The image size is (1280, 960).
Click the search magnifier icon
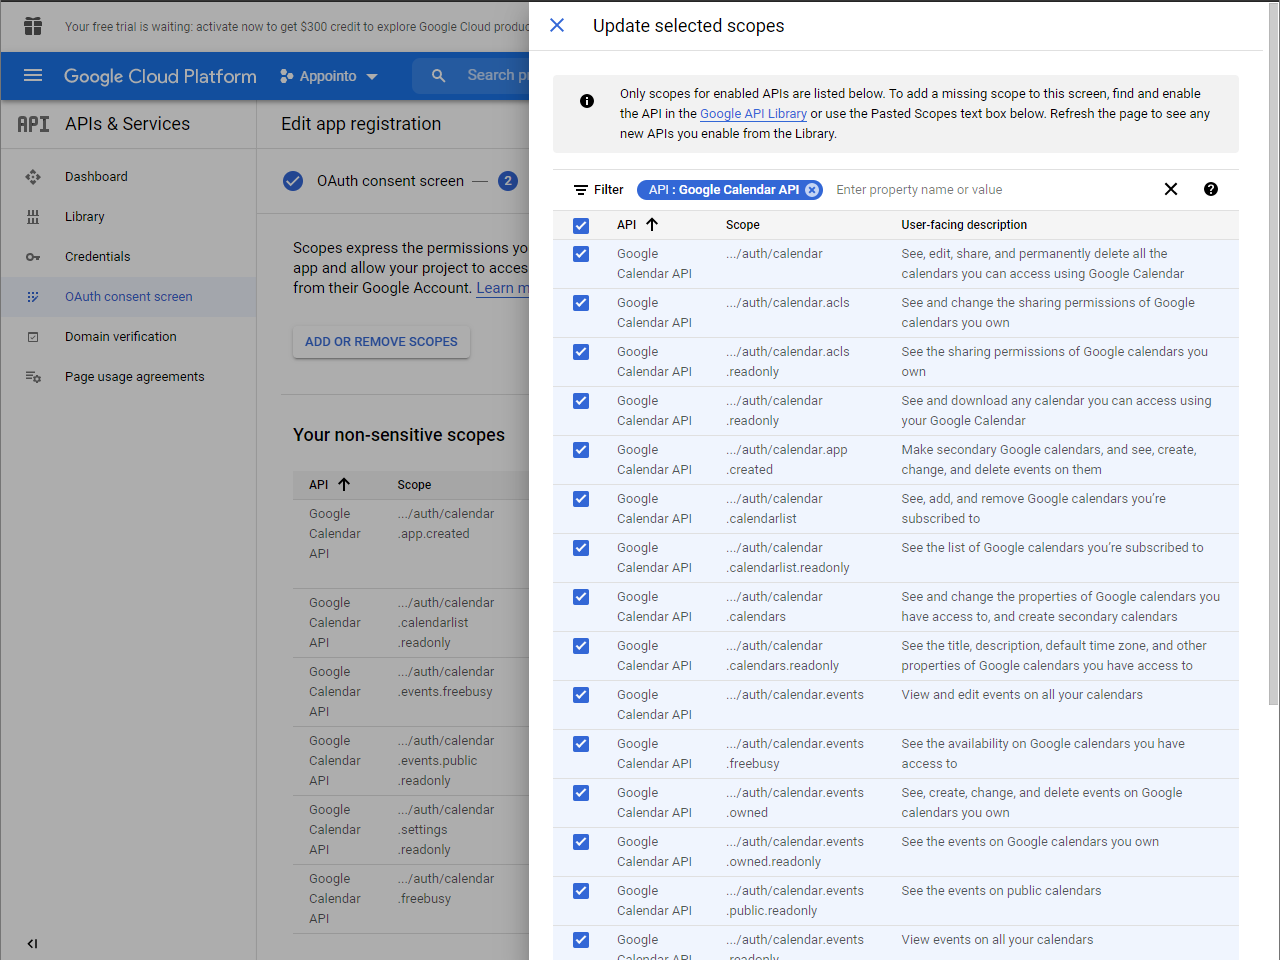point(438,75)
